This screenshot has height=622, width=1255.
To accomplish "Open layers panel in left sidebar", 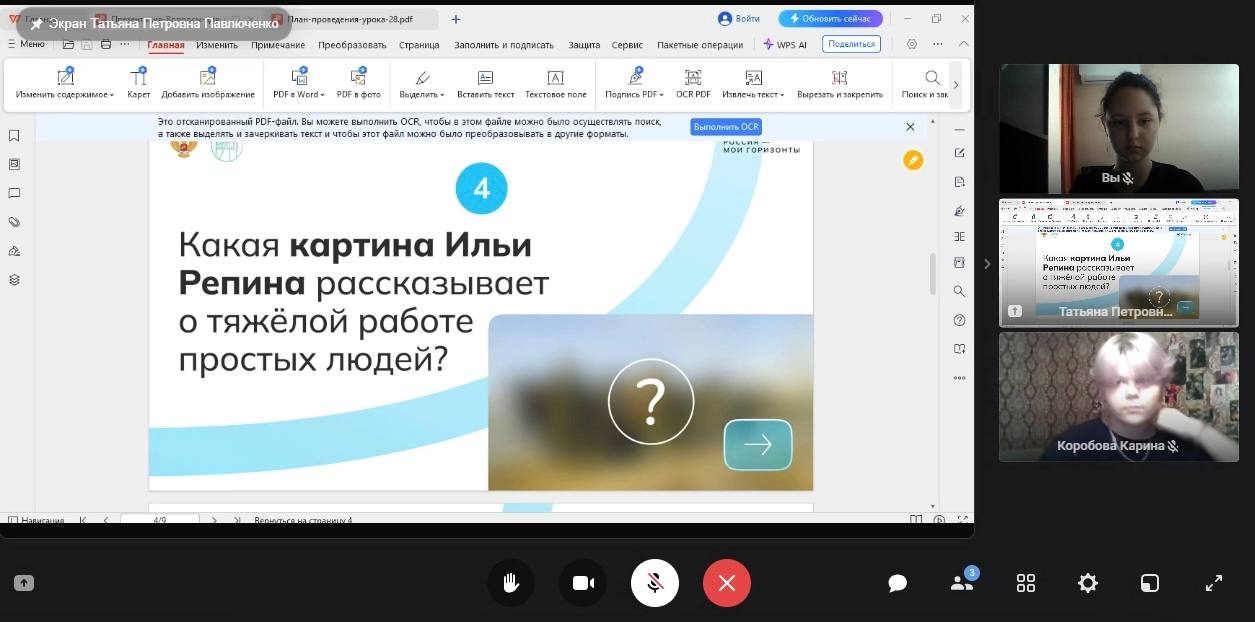I will point(14,280).
